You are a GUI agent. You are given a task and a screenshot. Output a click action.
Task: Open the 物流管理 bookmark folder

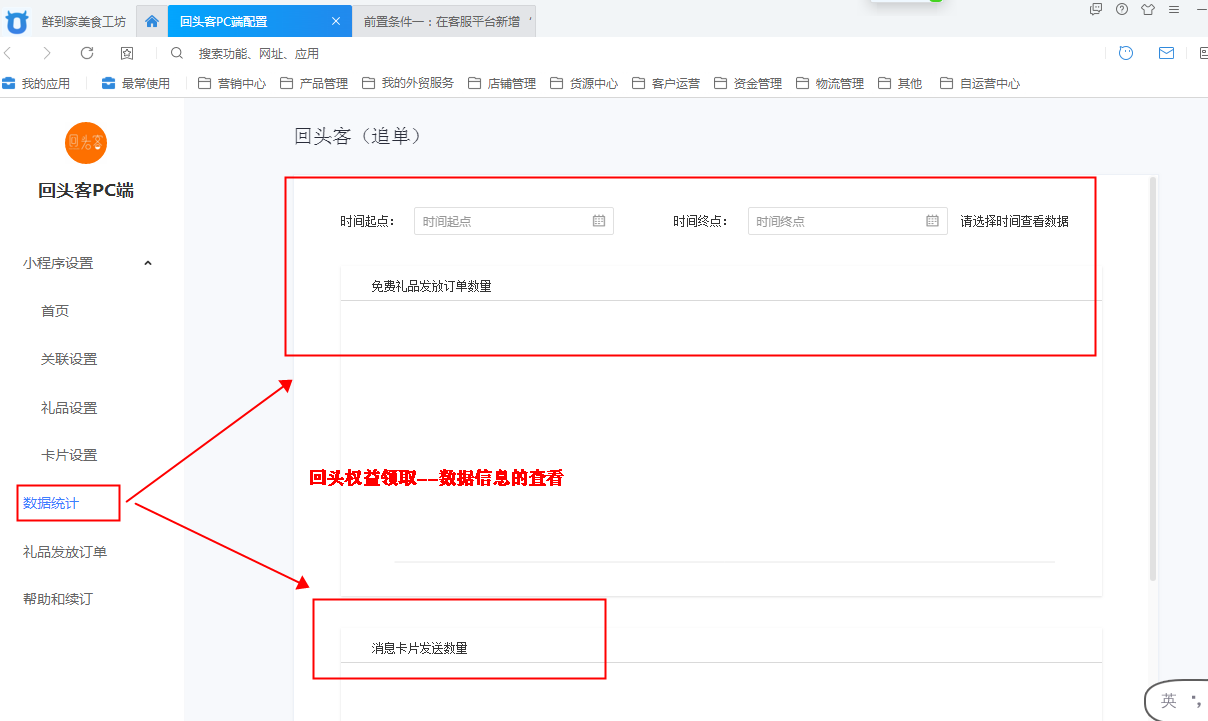click(x=830, y=84)
